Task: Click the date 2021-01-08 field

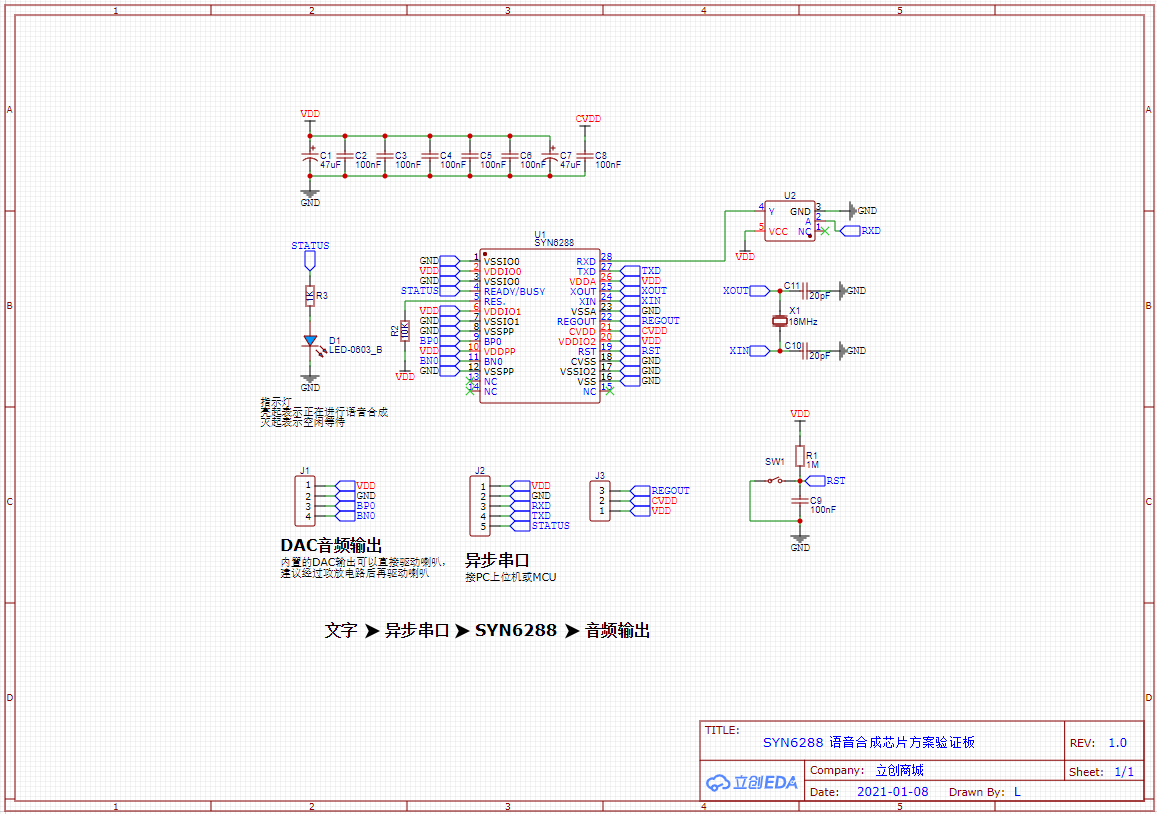Action: (x=892, y=791)
